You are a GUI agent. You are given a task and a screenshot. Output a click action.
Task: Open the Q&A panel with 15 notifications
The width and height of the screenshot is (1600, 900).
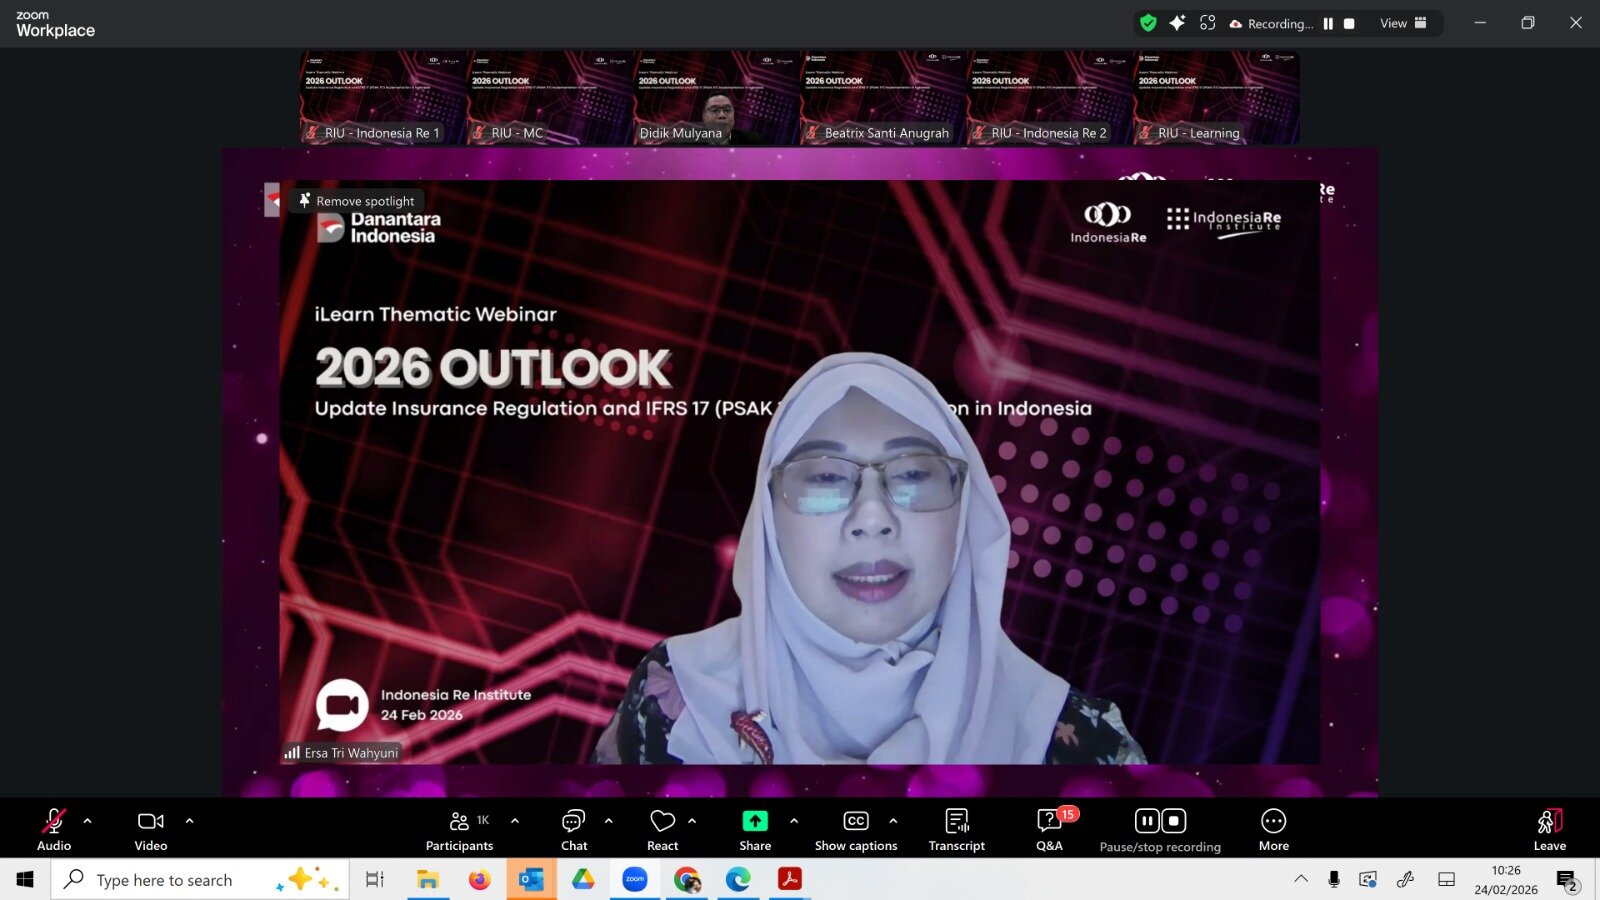(x=1049, y=823)
